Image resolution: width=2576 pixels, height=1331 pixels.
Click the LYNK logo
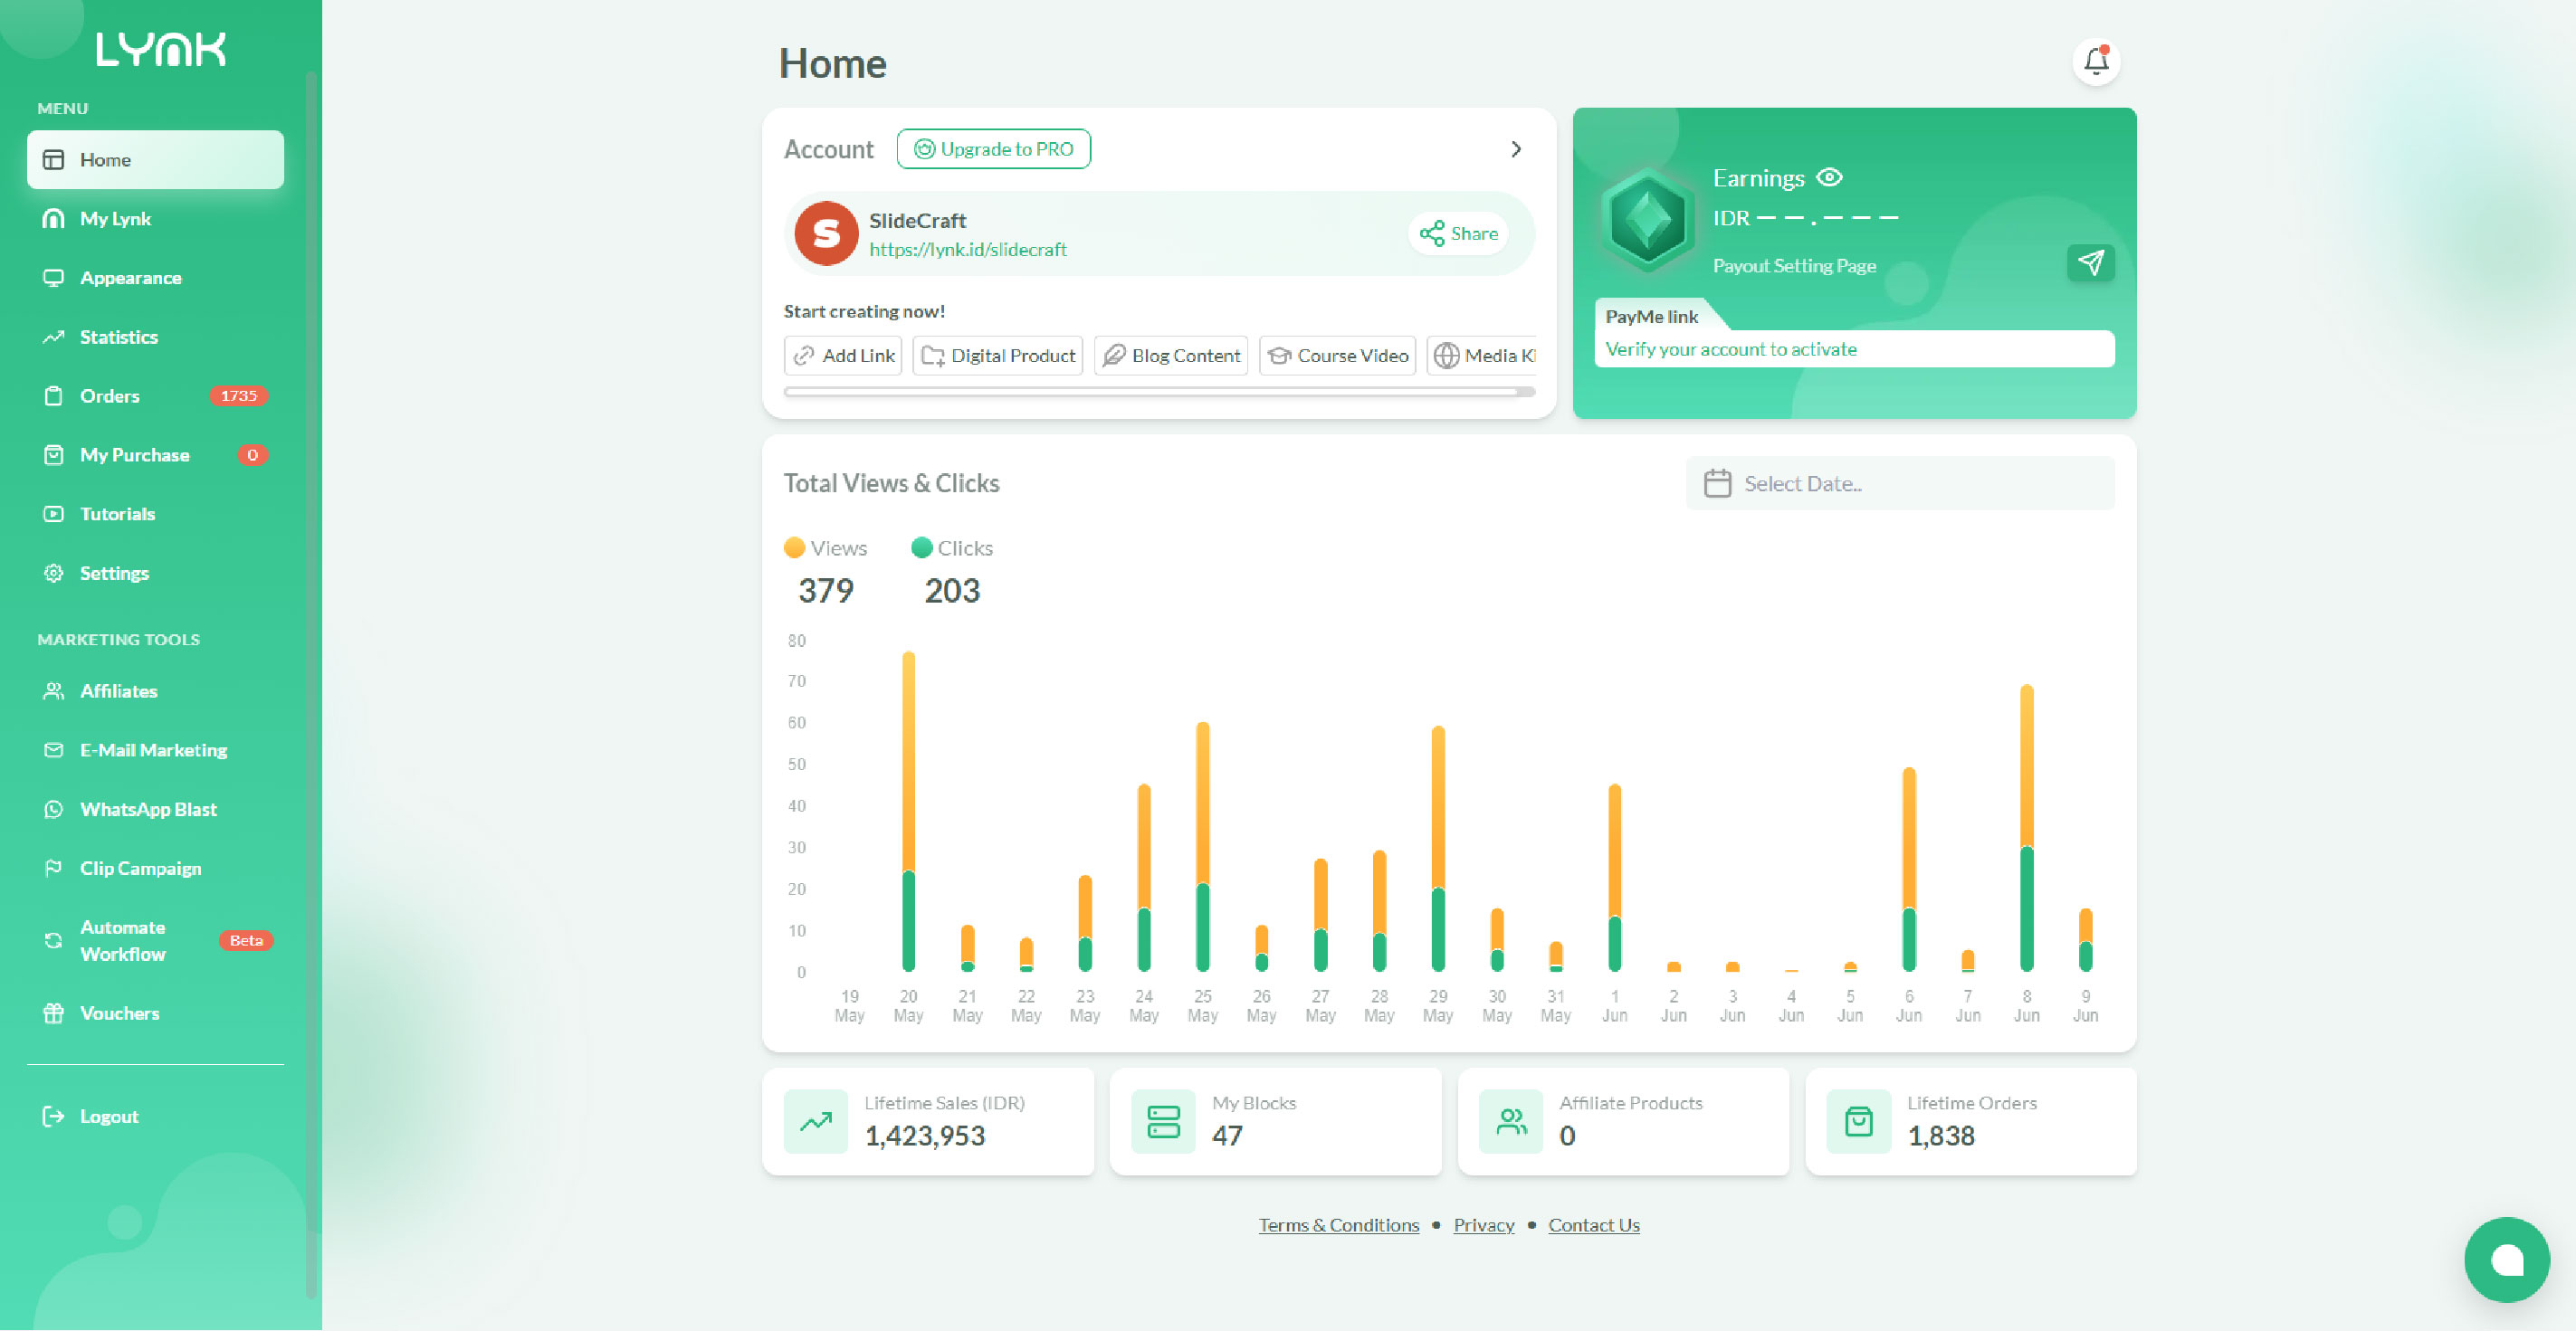pos(161,49)
